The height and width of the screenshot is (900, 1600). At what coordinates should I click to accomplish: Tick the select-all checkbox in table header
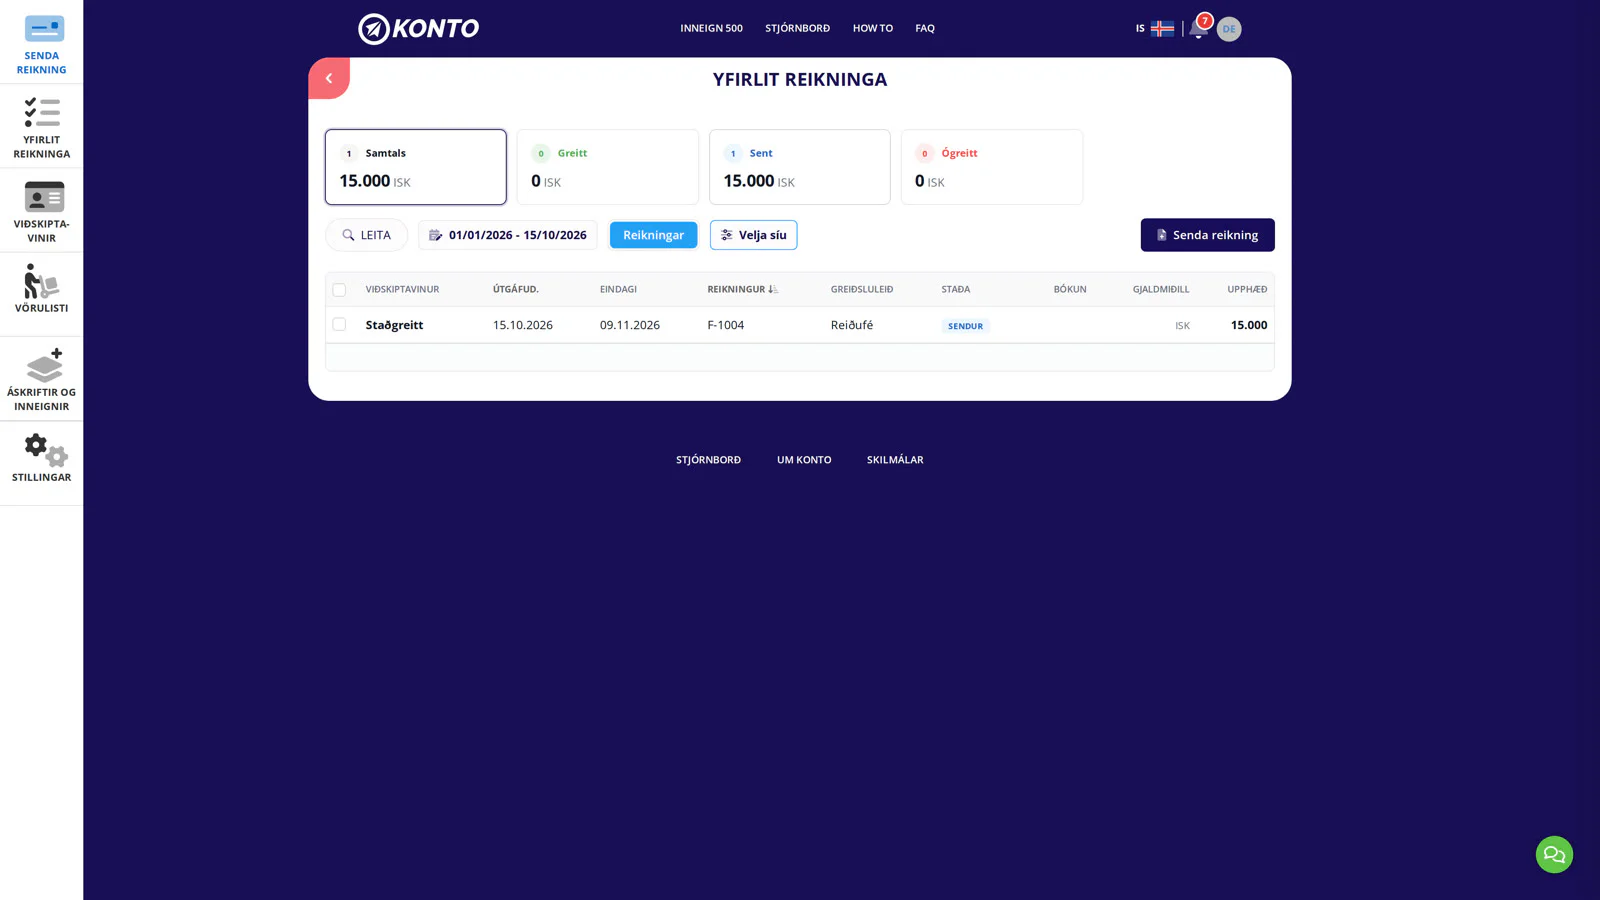tap(339, 290)
